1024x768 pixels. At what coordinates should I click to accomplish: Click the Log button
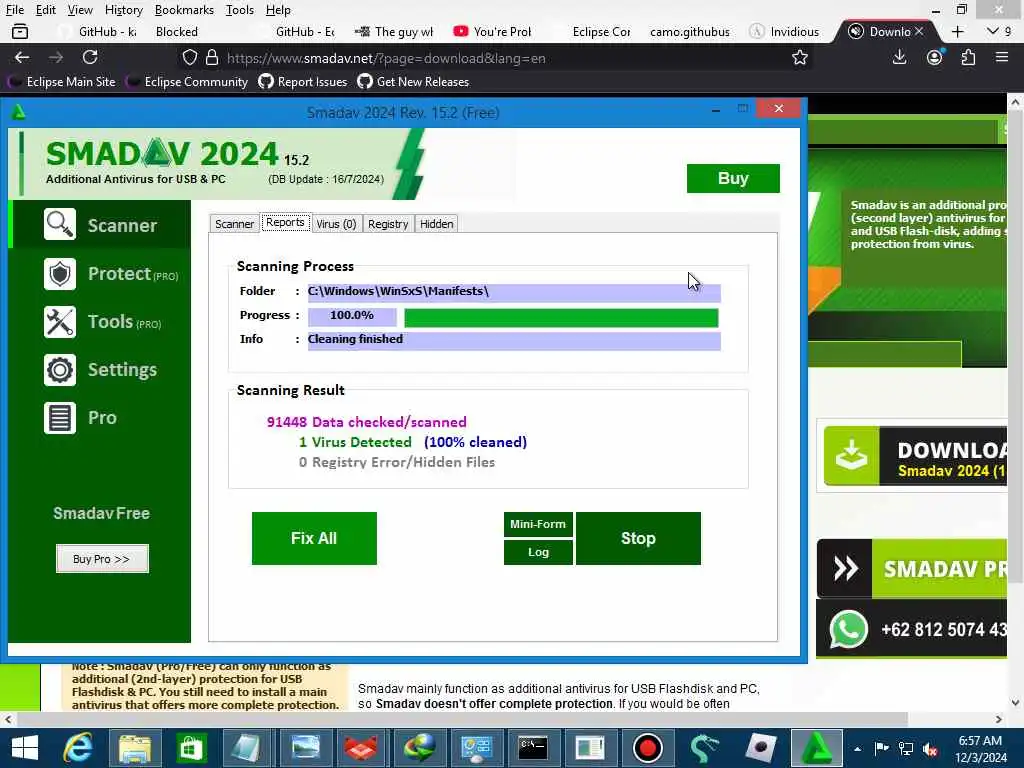tap(538, 552)
